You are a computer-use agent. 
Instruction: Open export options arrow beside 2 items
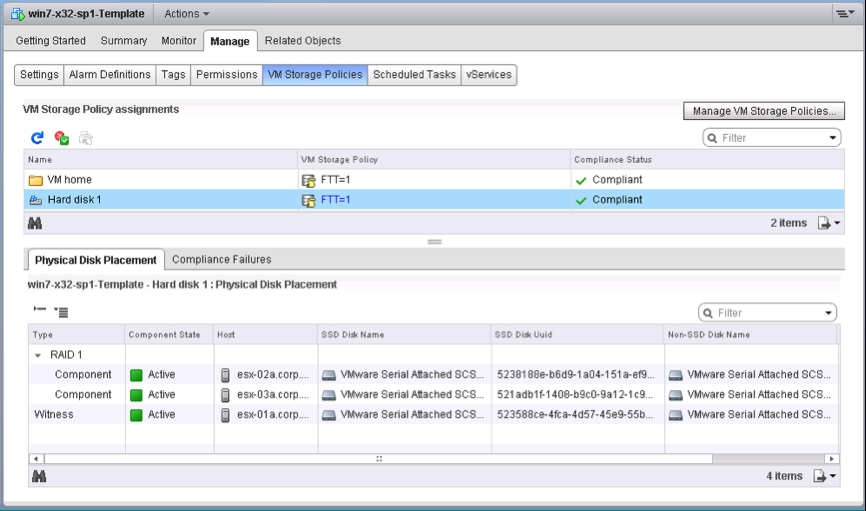(x=837, y=223)
